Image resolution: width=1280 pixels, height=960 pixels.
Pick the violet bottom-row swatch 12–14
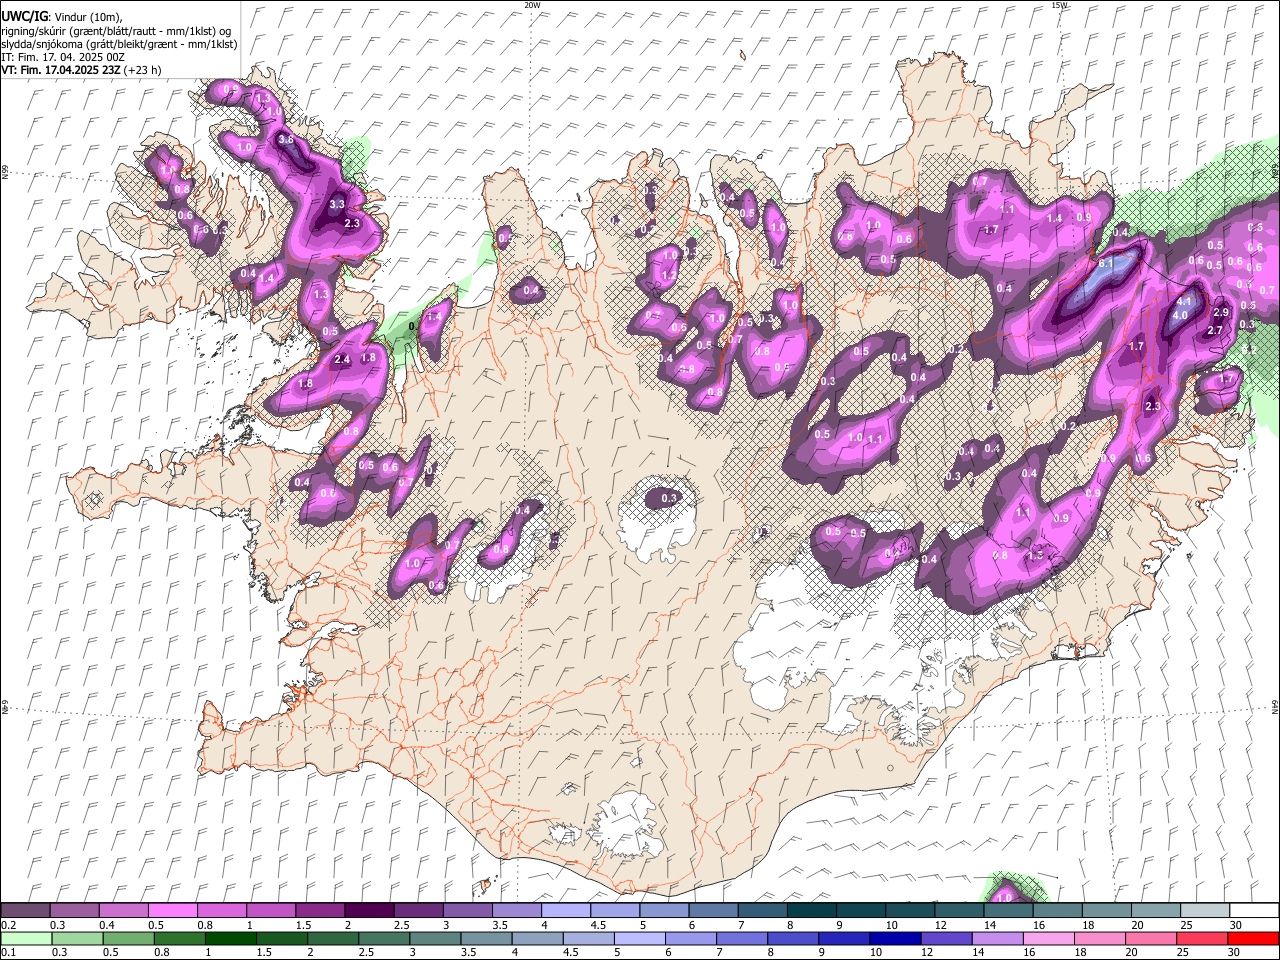click(947, 938)
